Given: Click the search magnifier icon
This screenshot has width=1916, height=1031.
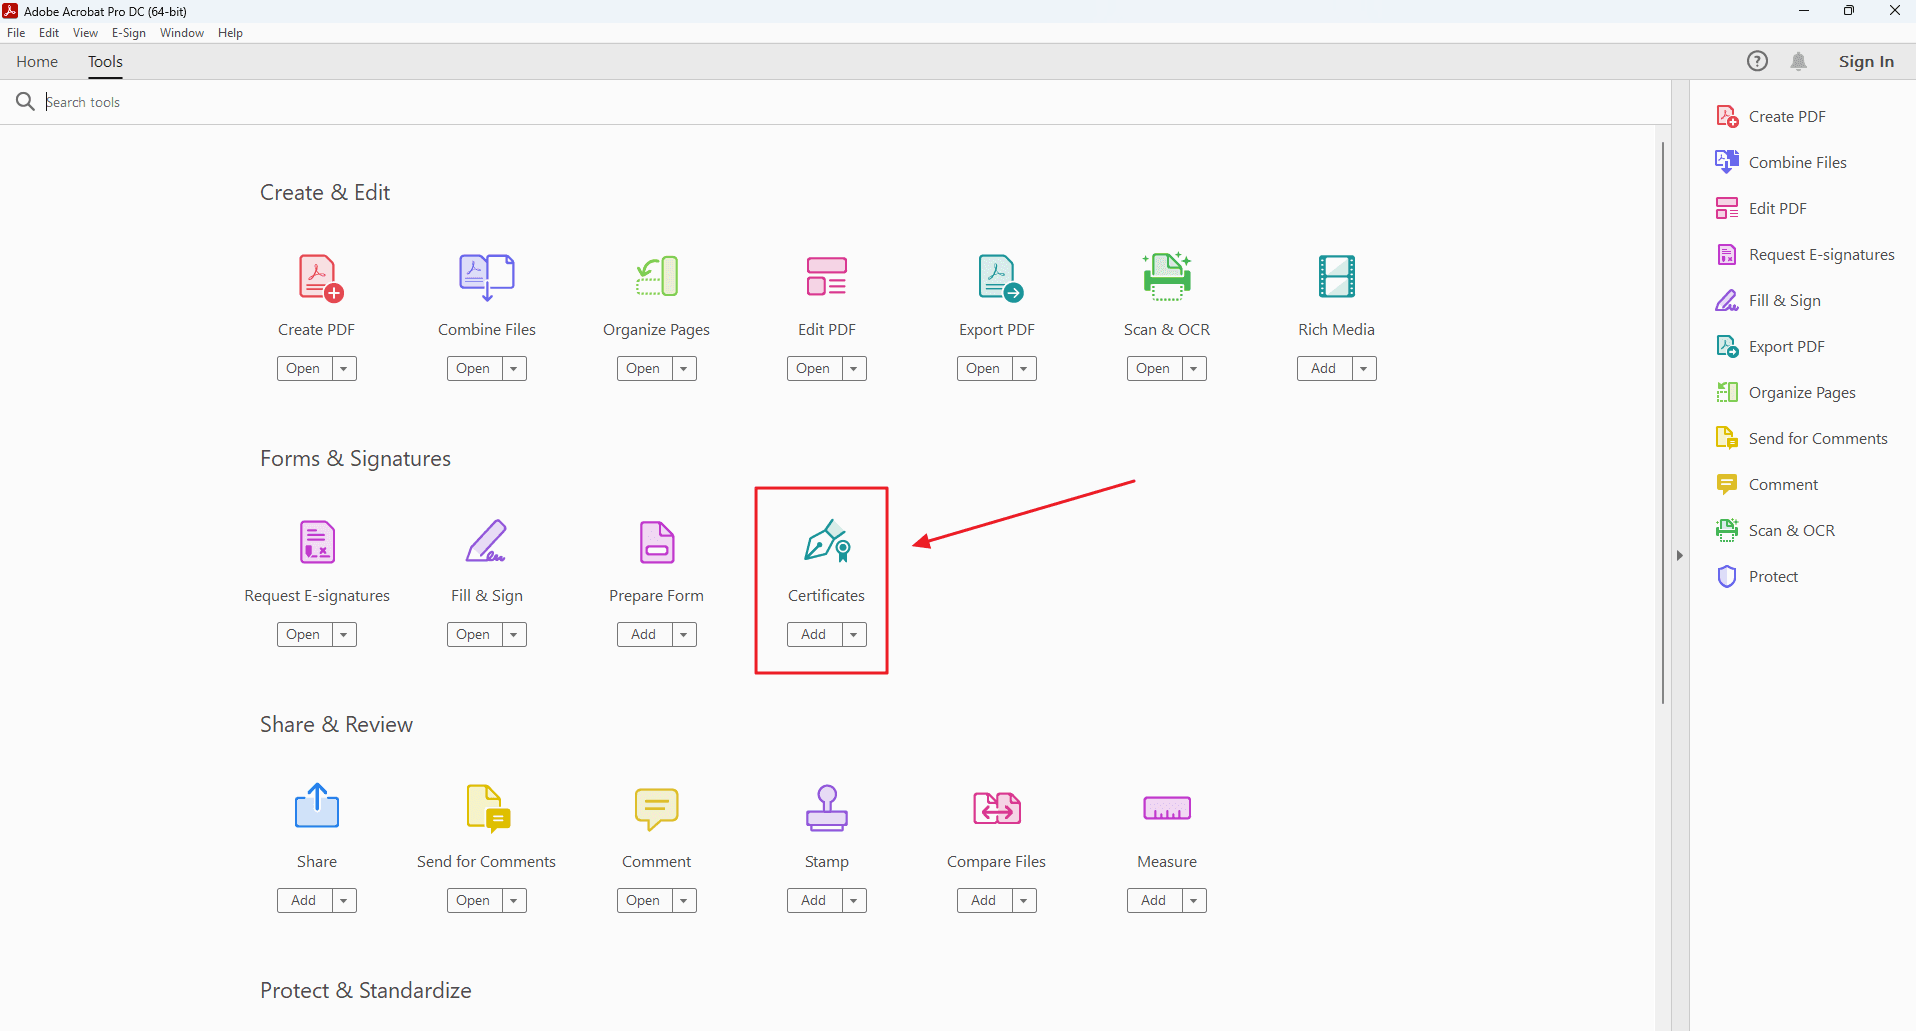Looking at the screenshot, I should (25, 101).
